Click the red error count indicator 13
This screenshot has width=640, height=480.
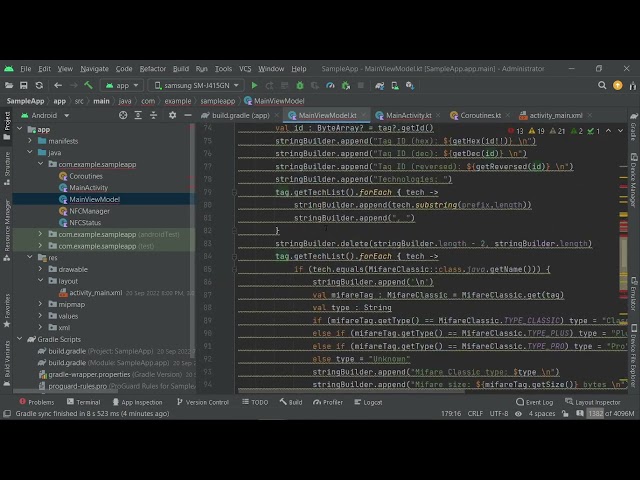coord(516,131)
